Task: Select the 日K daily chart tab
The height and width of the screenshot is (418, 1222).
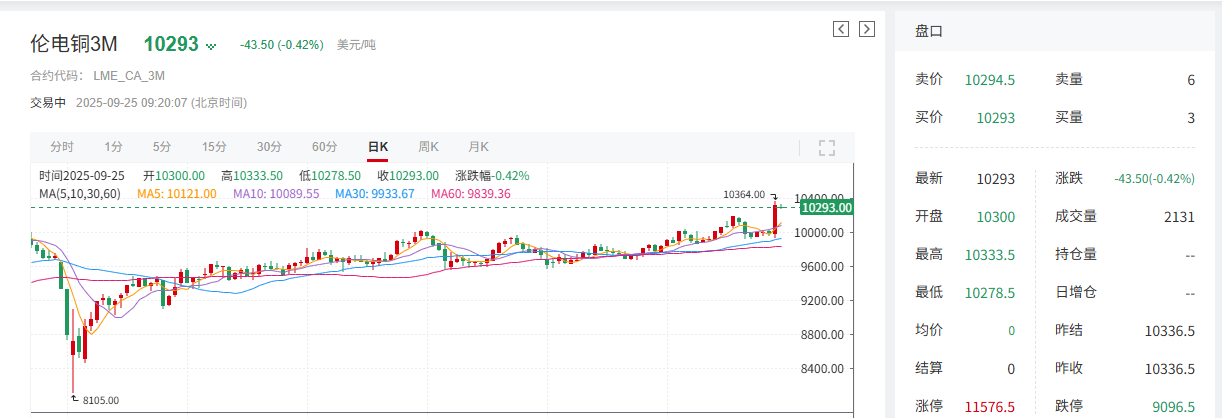Action: click(x=377, y=147)
